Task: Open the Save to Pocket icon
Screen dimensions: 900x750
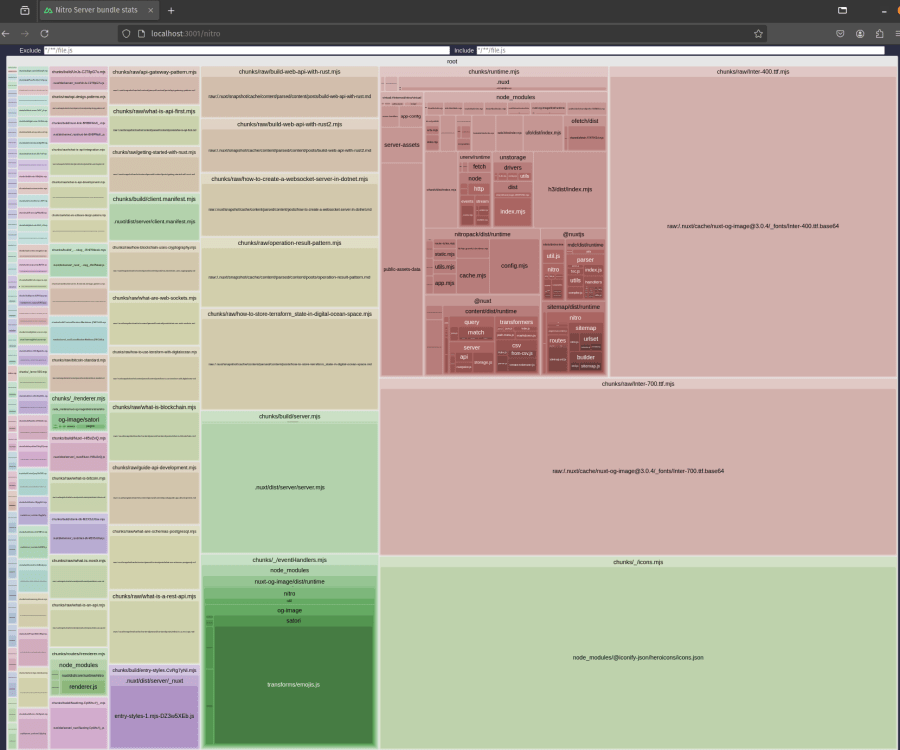Action: (x=840, y=34)
